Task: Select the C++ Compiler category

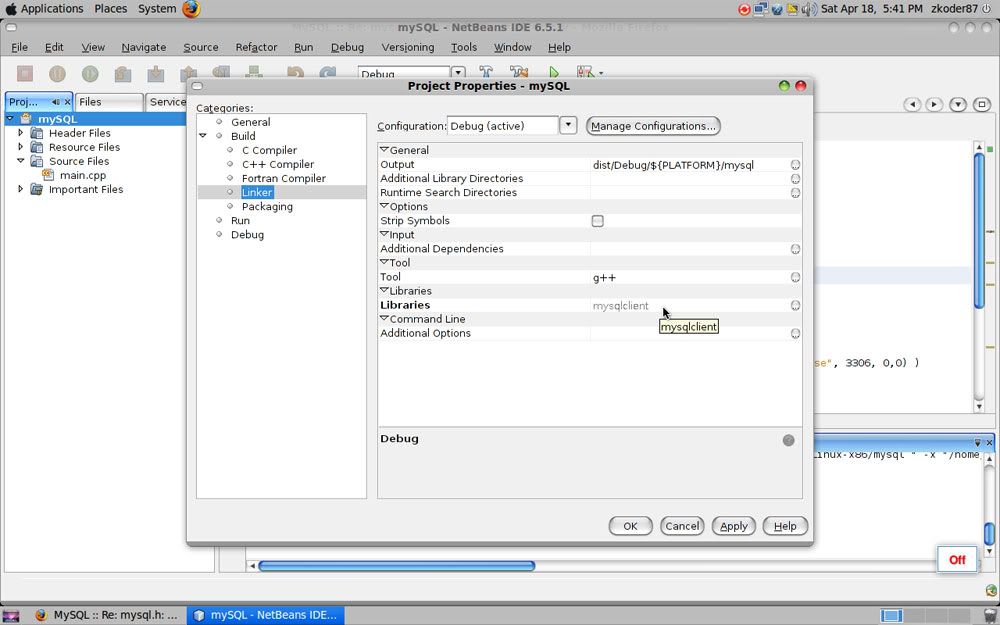Action: pyautogui.click(x=277, y=165)
